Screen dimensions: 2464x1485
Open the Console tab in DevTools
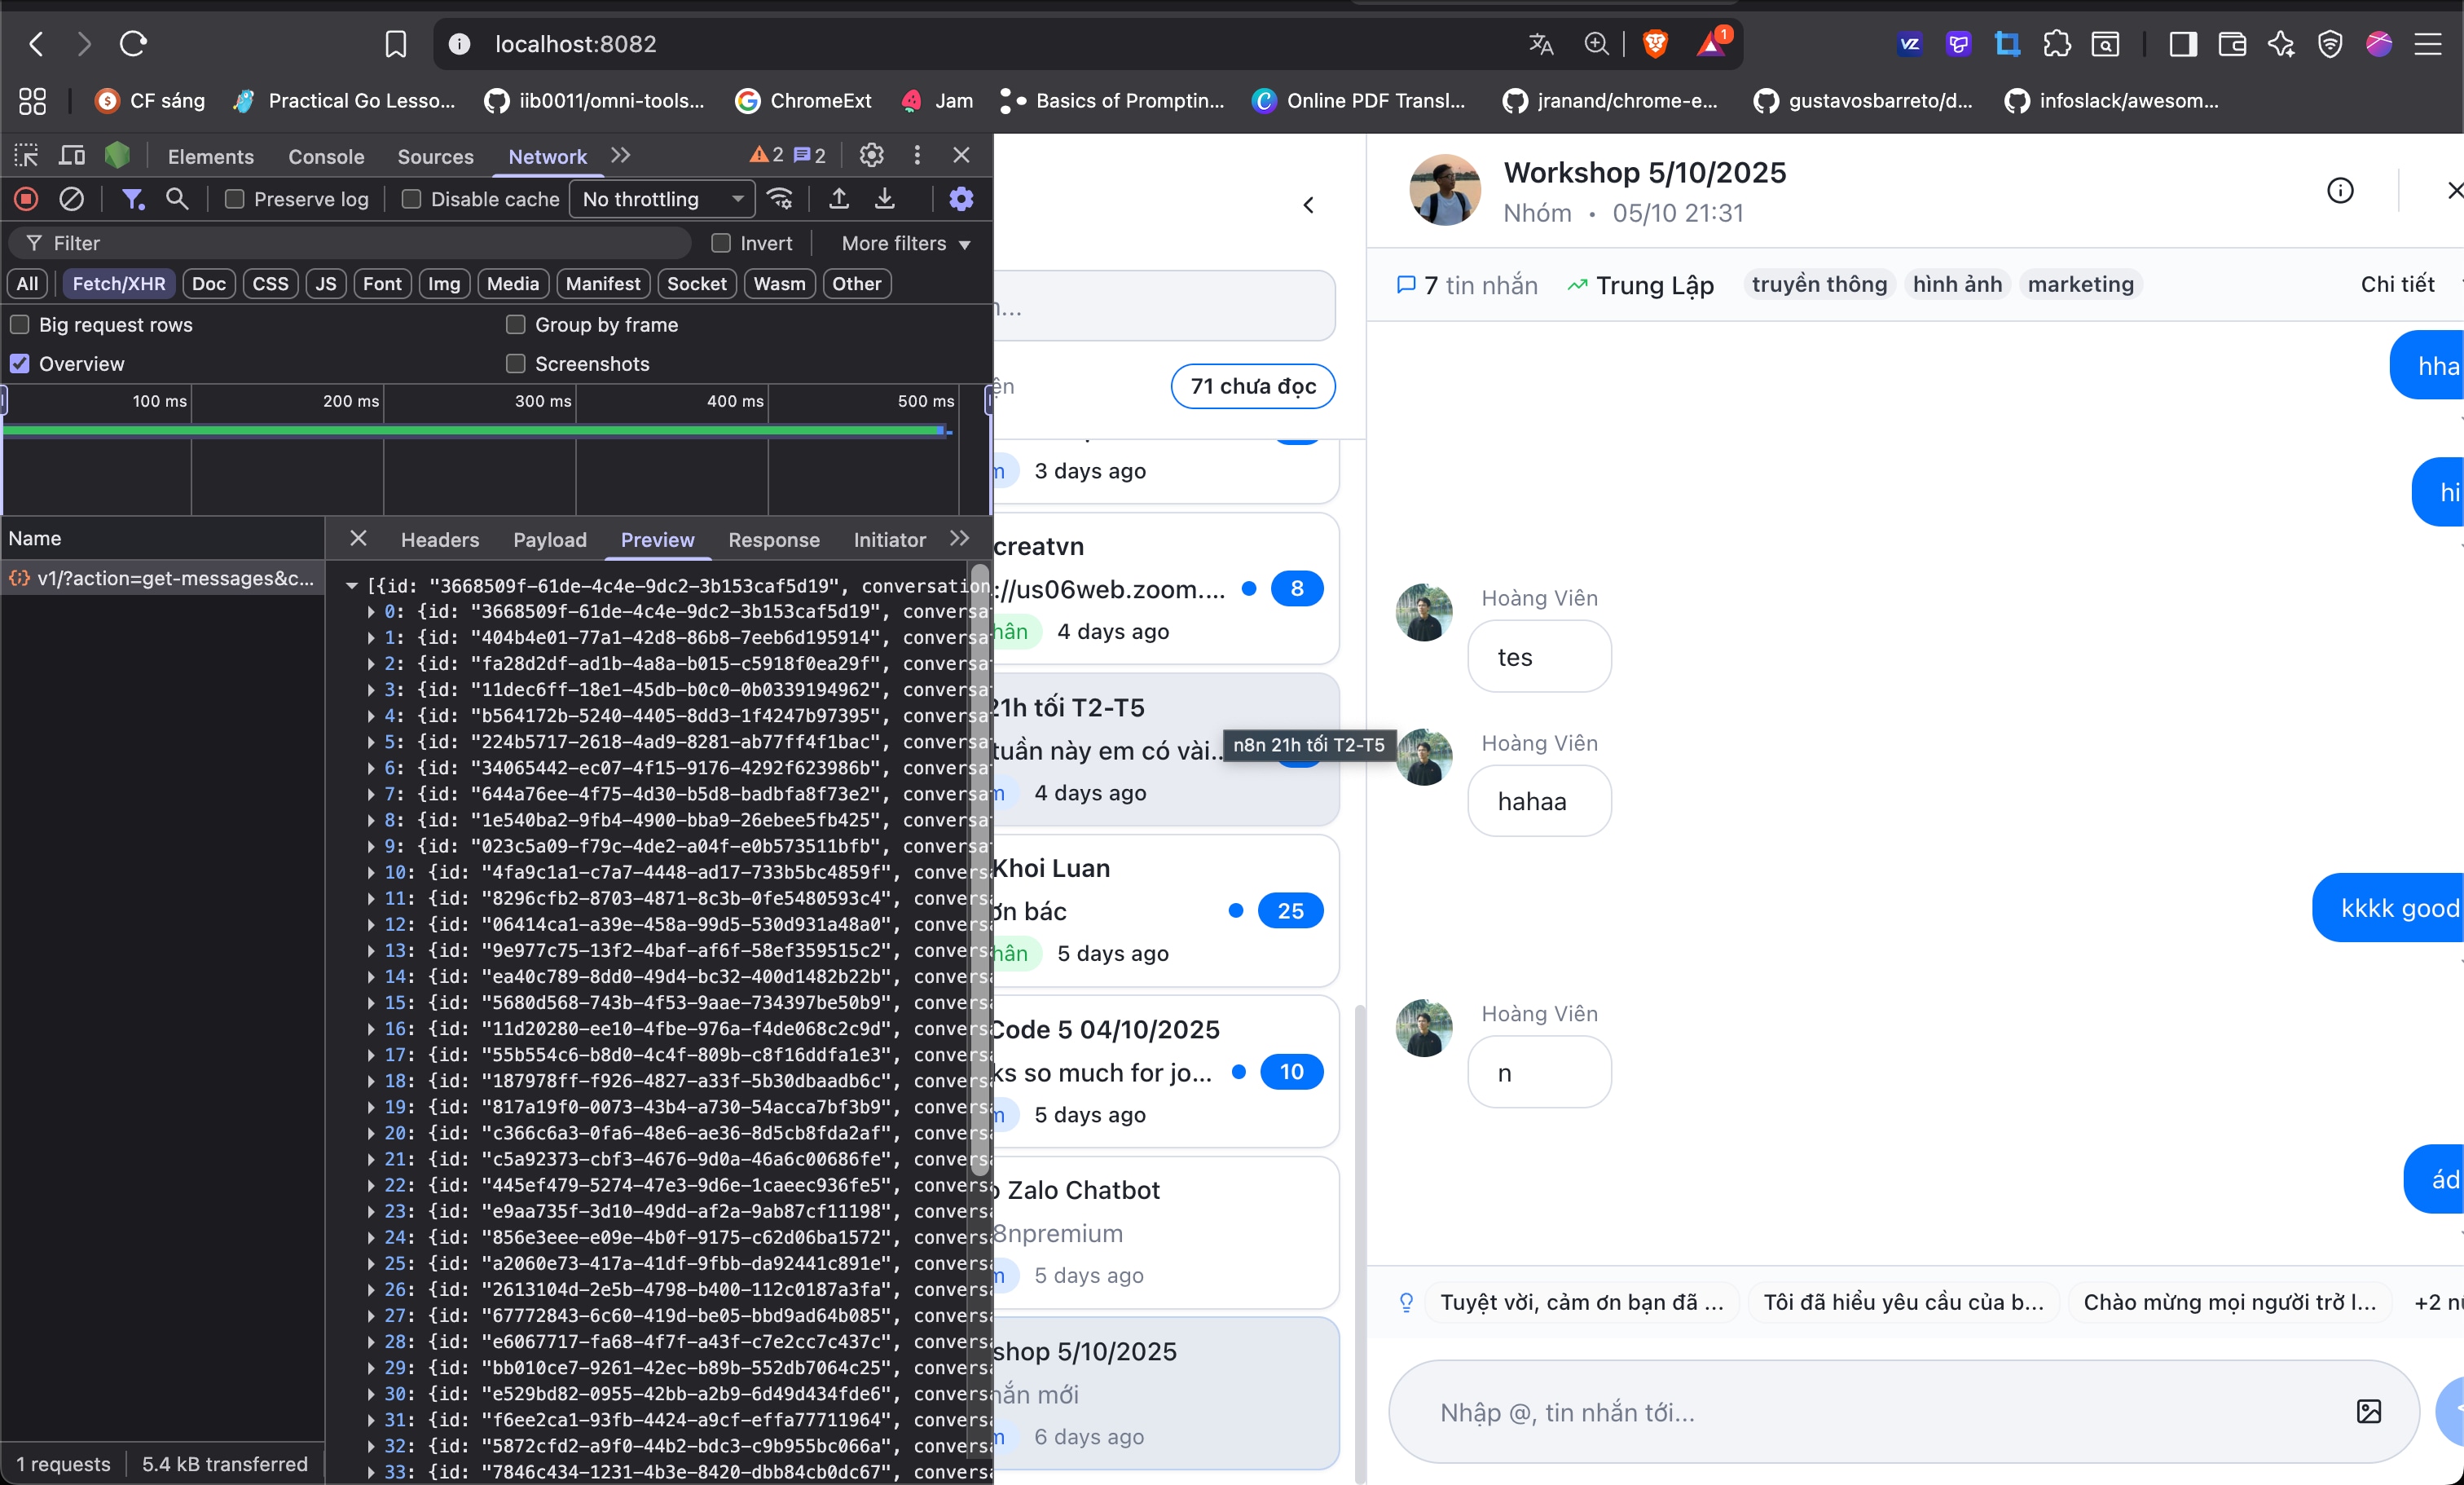325,156
